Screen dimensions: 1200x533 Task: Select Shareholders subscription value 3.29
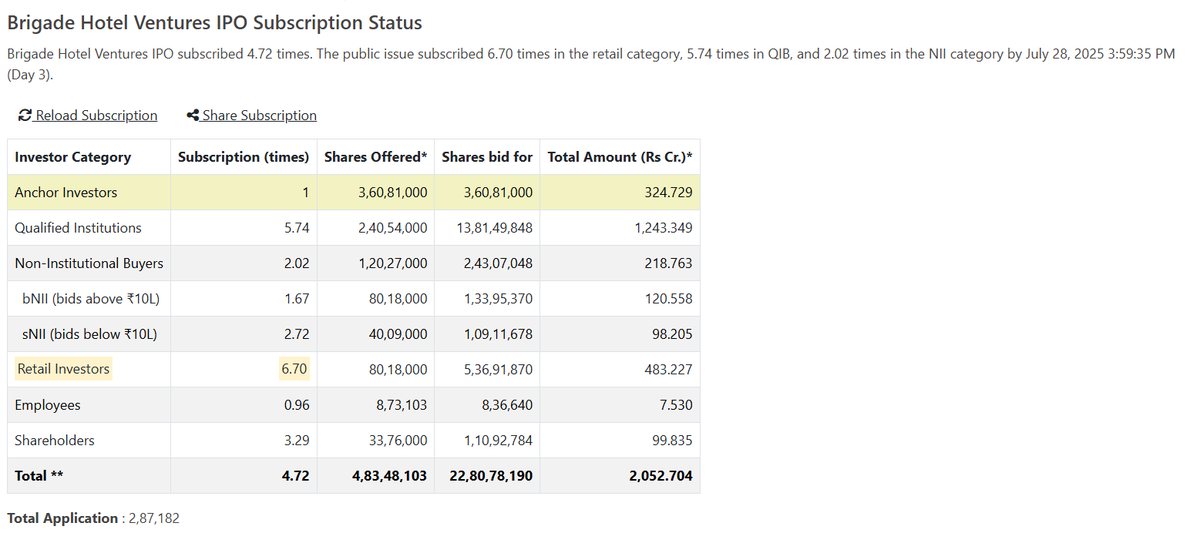tap(296, 440)
